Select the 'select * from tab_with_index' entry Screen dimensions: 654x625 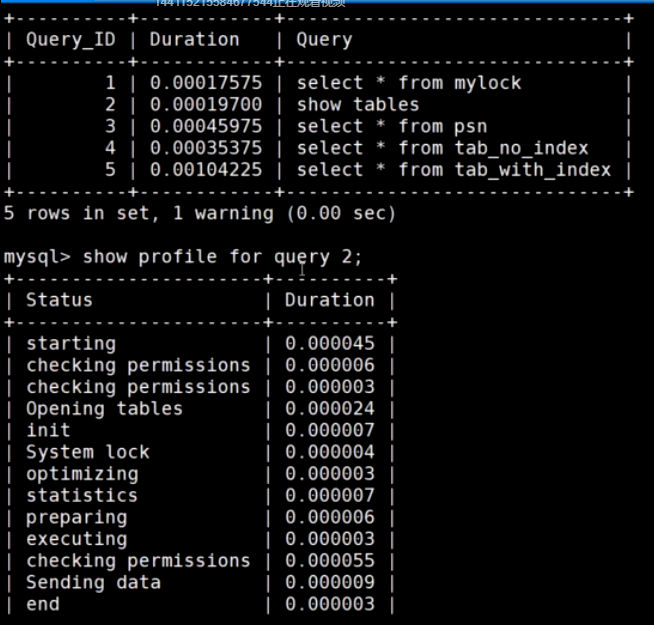click(453, 170)
